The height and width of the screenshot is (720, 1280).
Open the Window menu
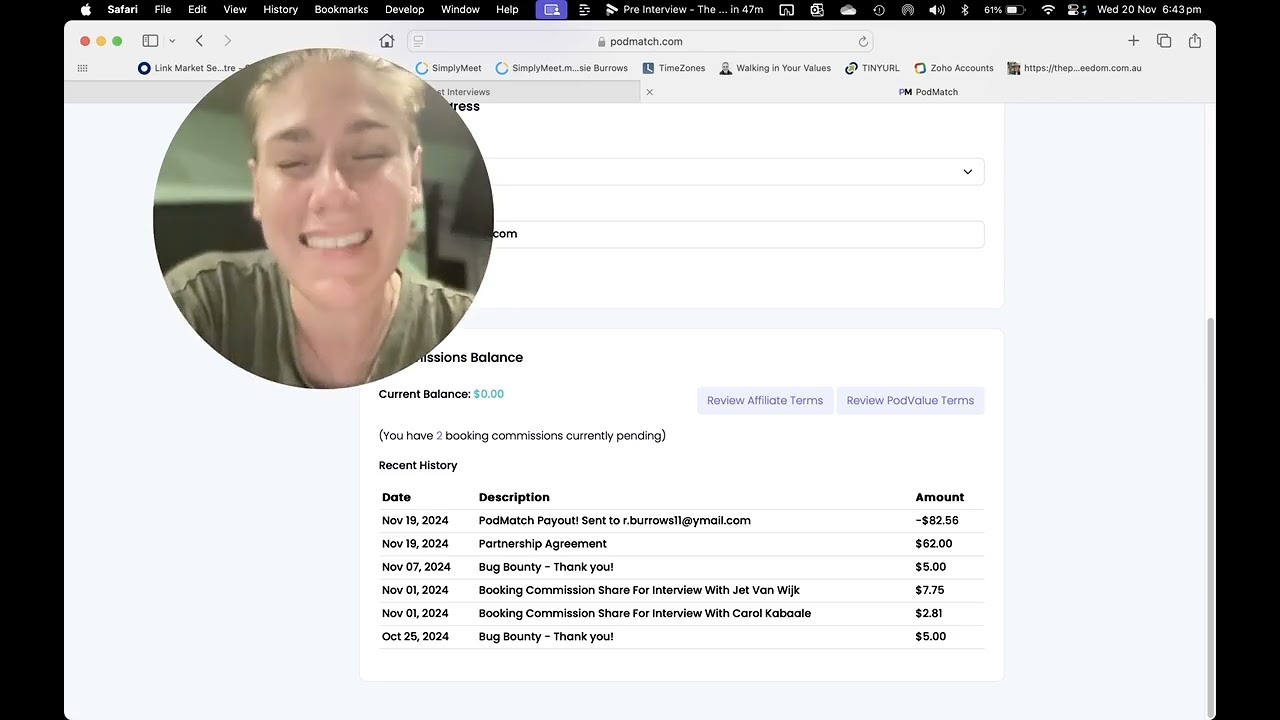[x=460, y=10]
